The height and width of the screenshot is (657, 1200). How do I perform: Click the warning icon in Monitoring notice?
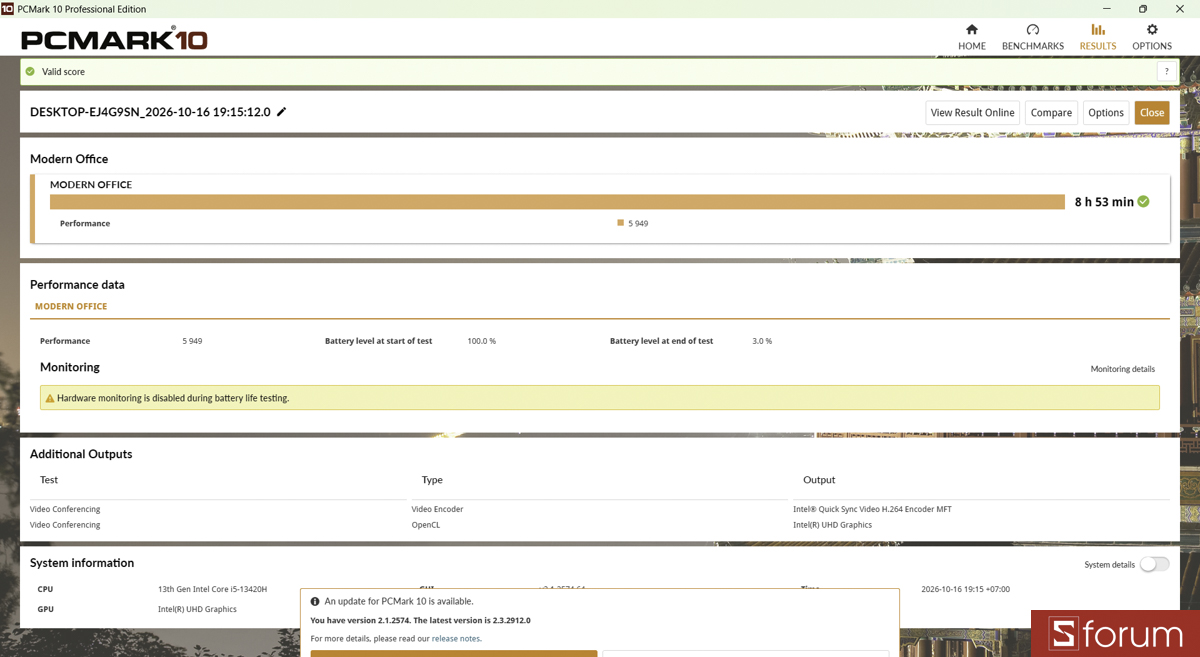pos(49,398)
